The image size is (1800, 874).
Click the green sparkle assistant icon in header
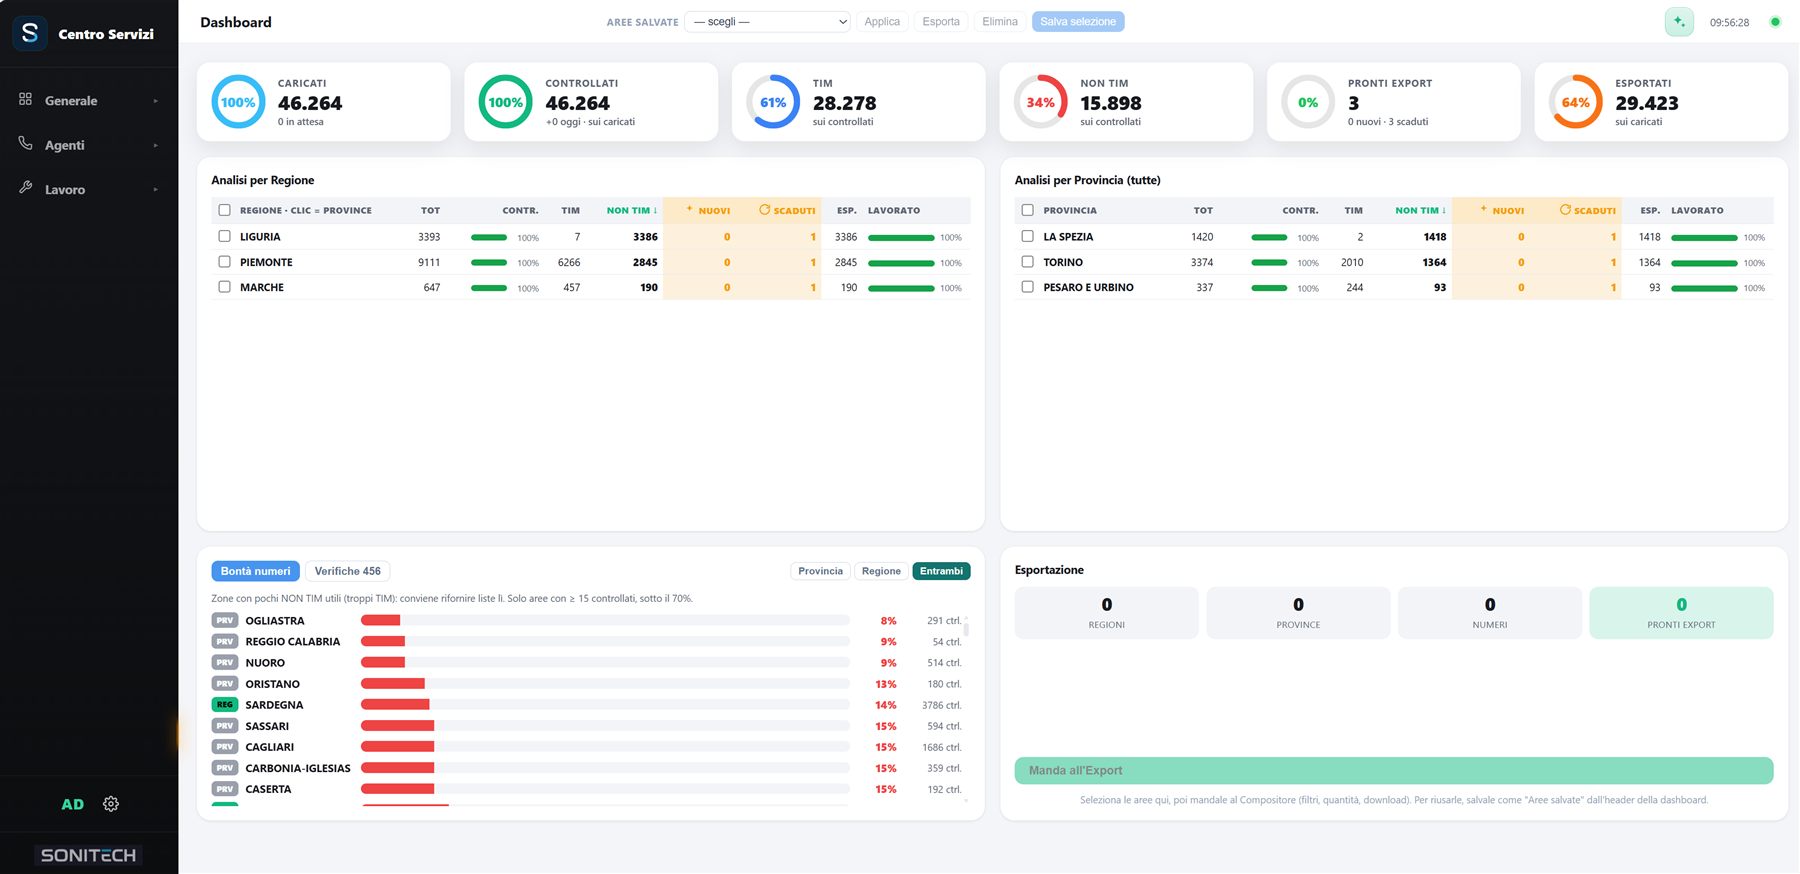pos(1679,22)
